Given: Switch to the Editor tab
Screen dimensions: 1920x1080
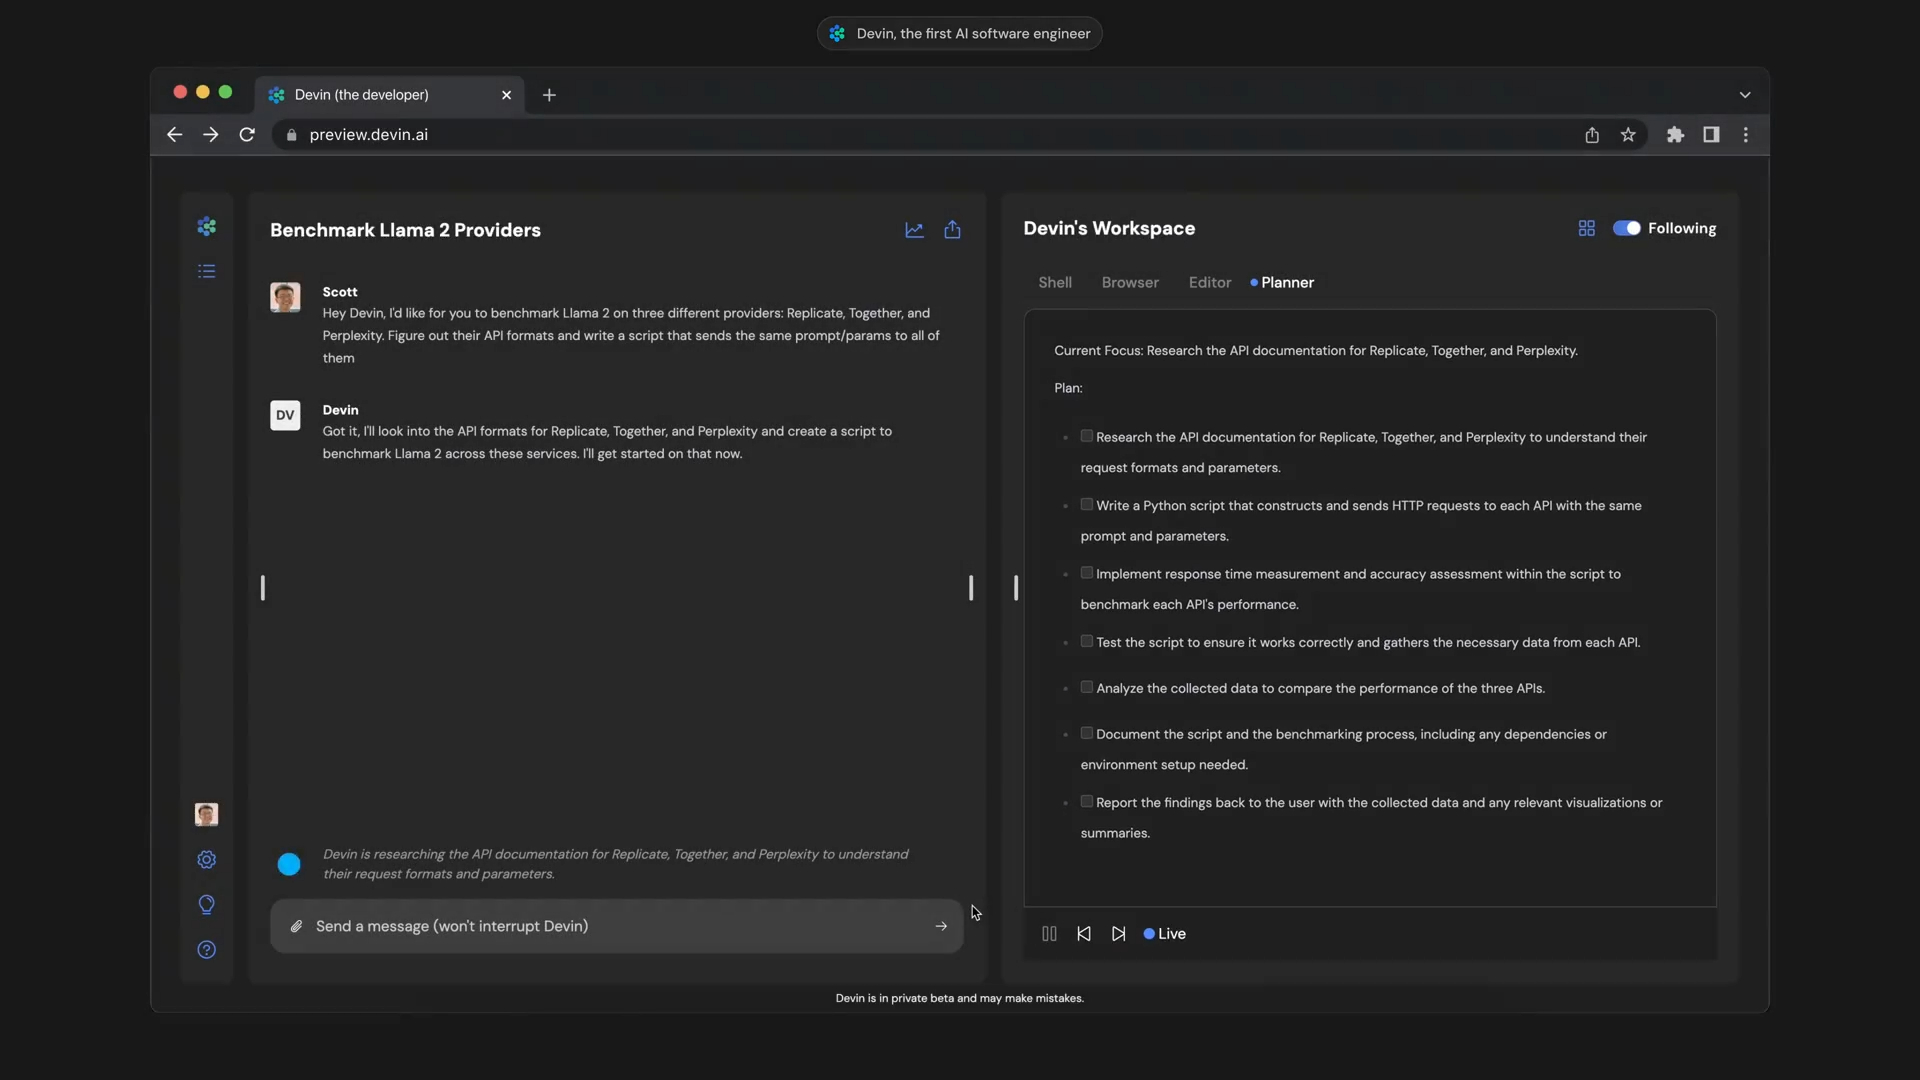Looking at the screenshot, I should click(x=1209, y=283).
